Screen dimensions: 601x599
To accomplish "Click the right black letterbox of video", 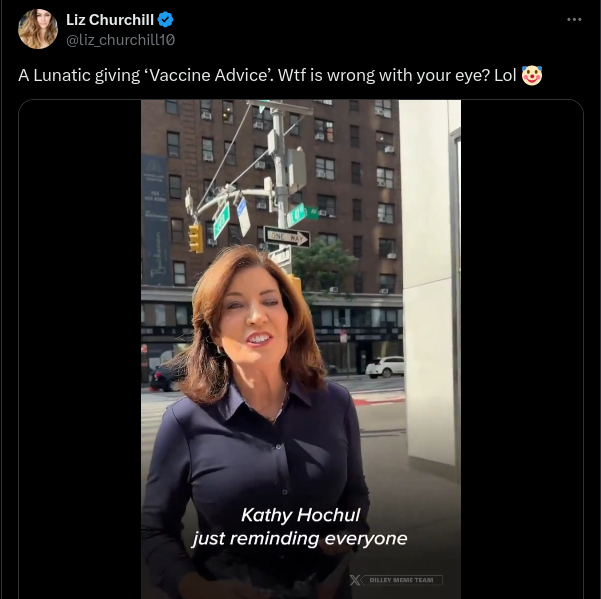I will pyautogui.click(x=522, y=349).
